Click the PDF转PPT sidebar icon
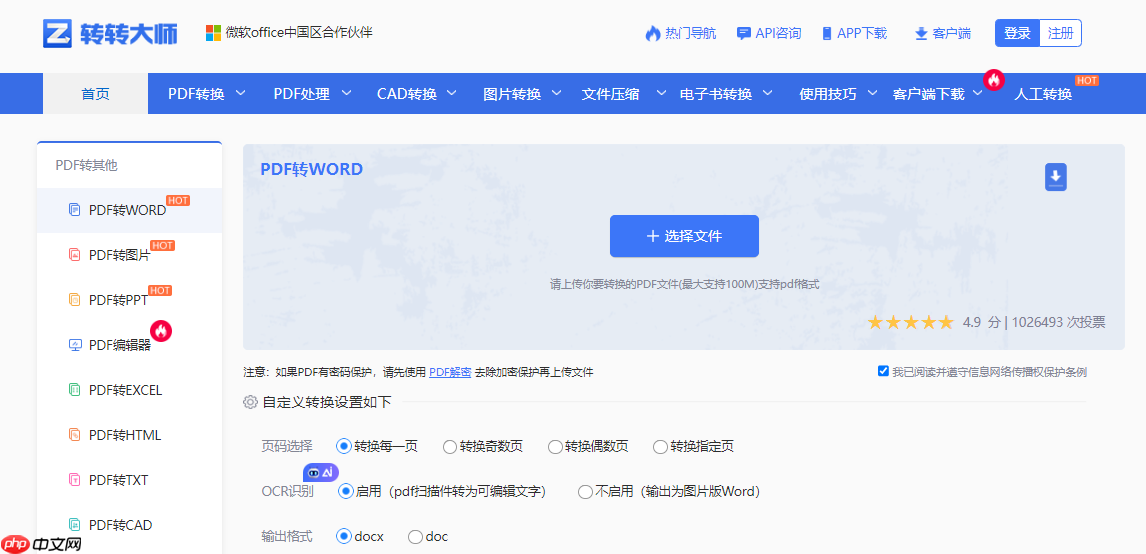1146x554 pixels. click(74, 300)
